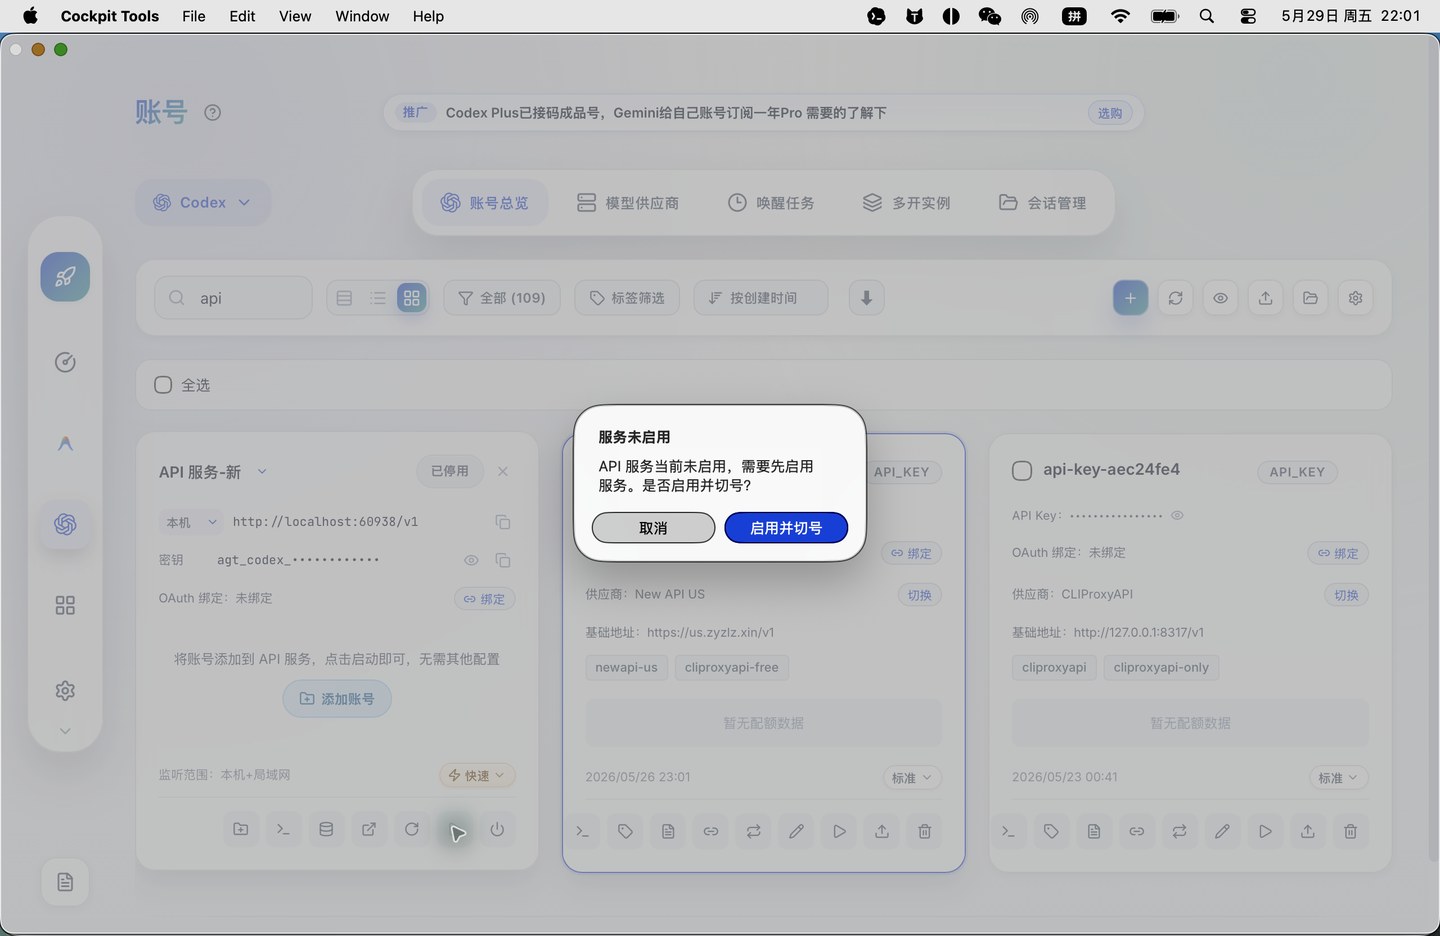Check the api-key-aec24fe4 card checkbox

pos(1022,471)
